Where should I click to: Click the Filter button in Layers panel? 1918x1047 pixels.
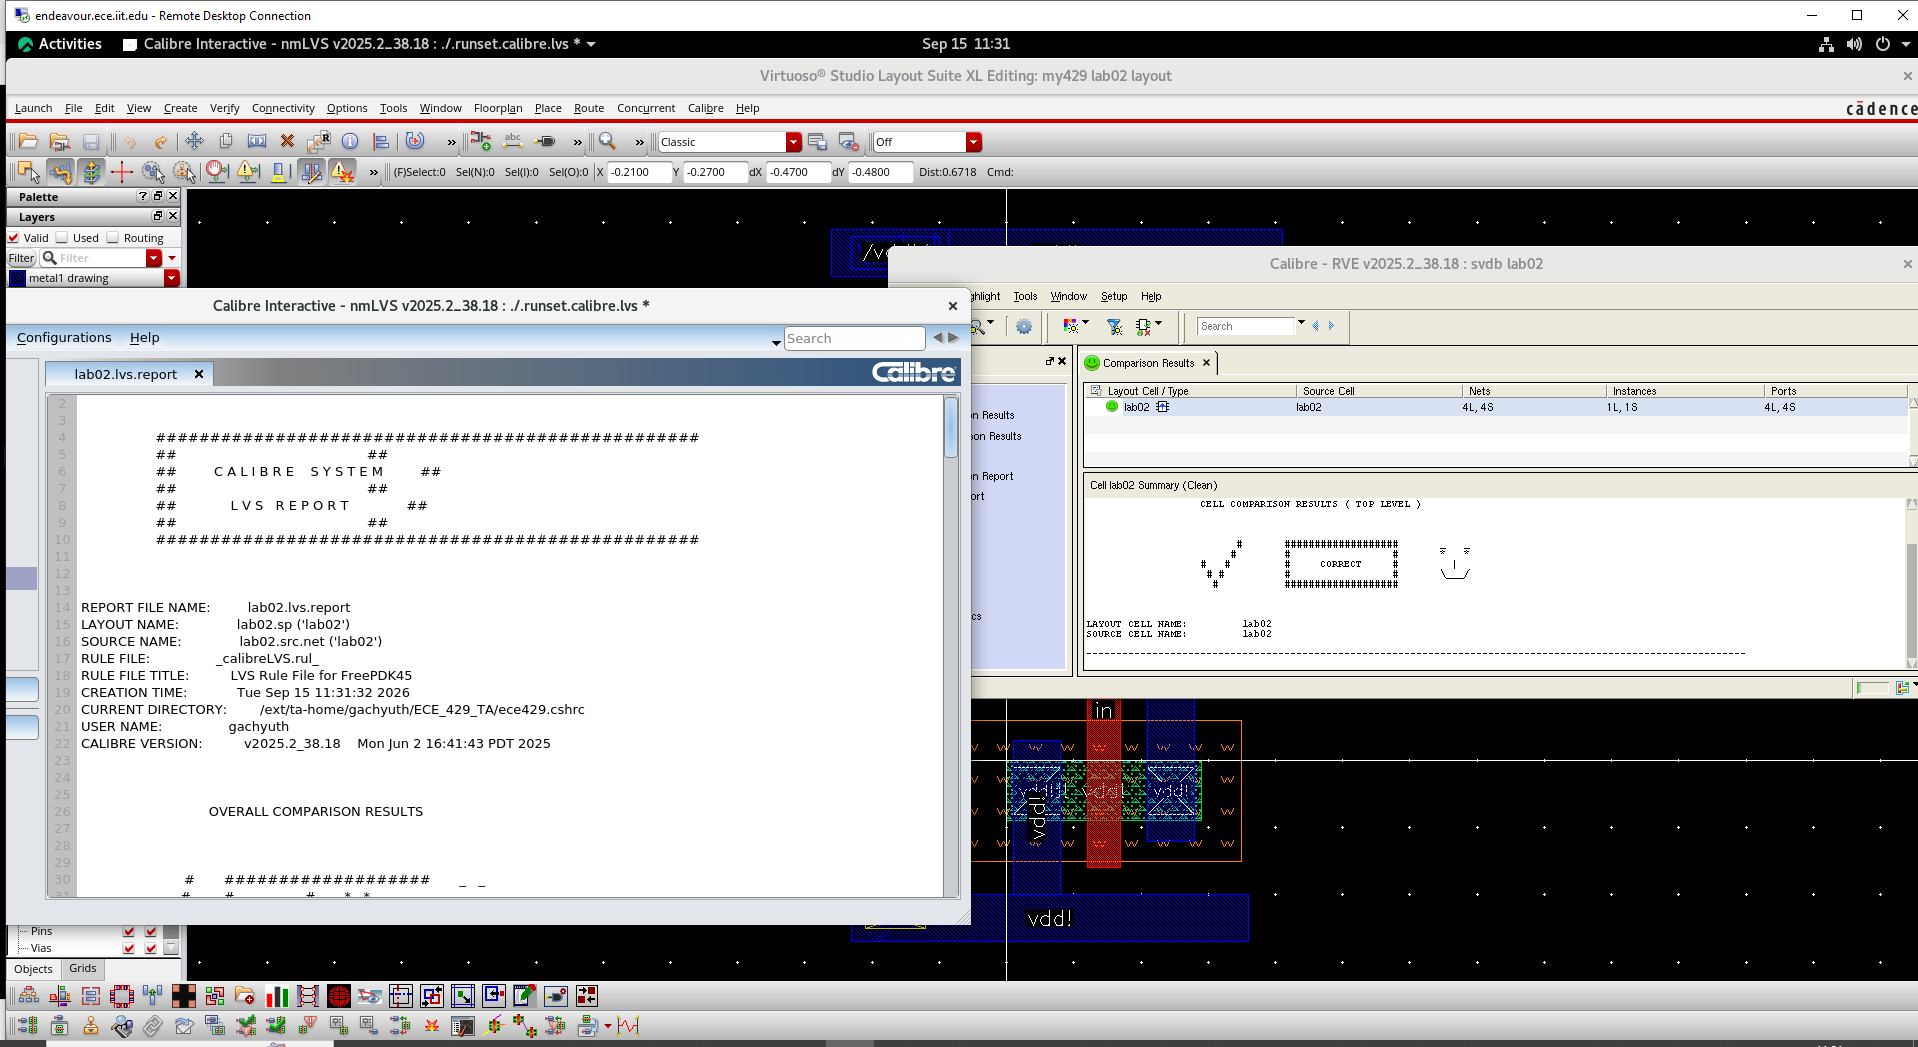coord(21,258)
